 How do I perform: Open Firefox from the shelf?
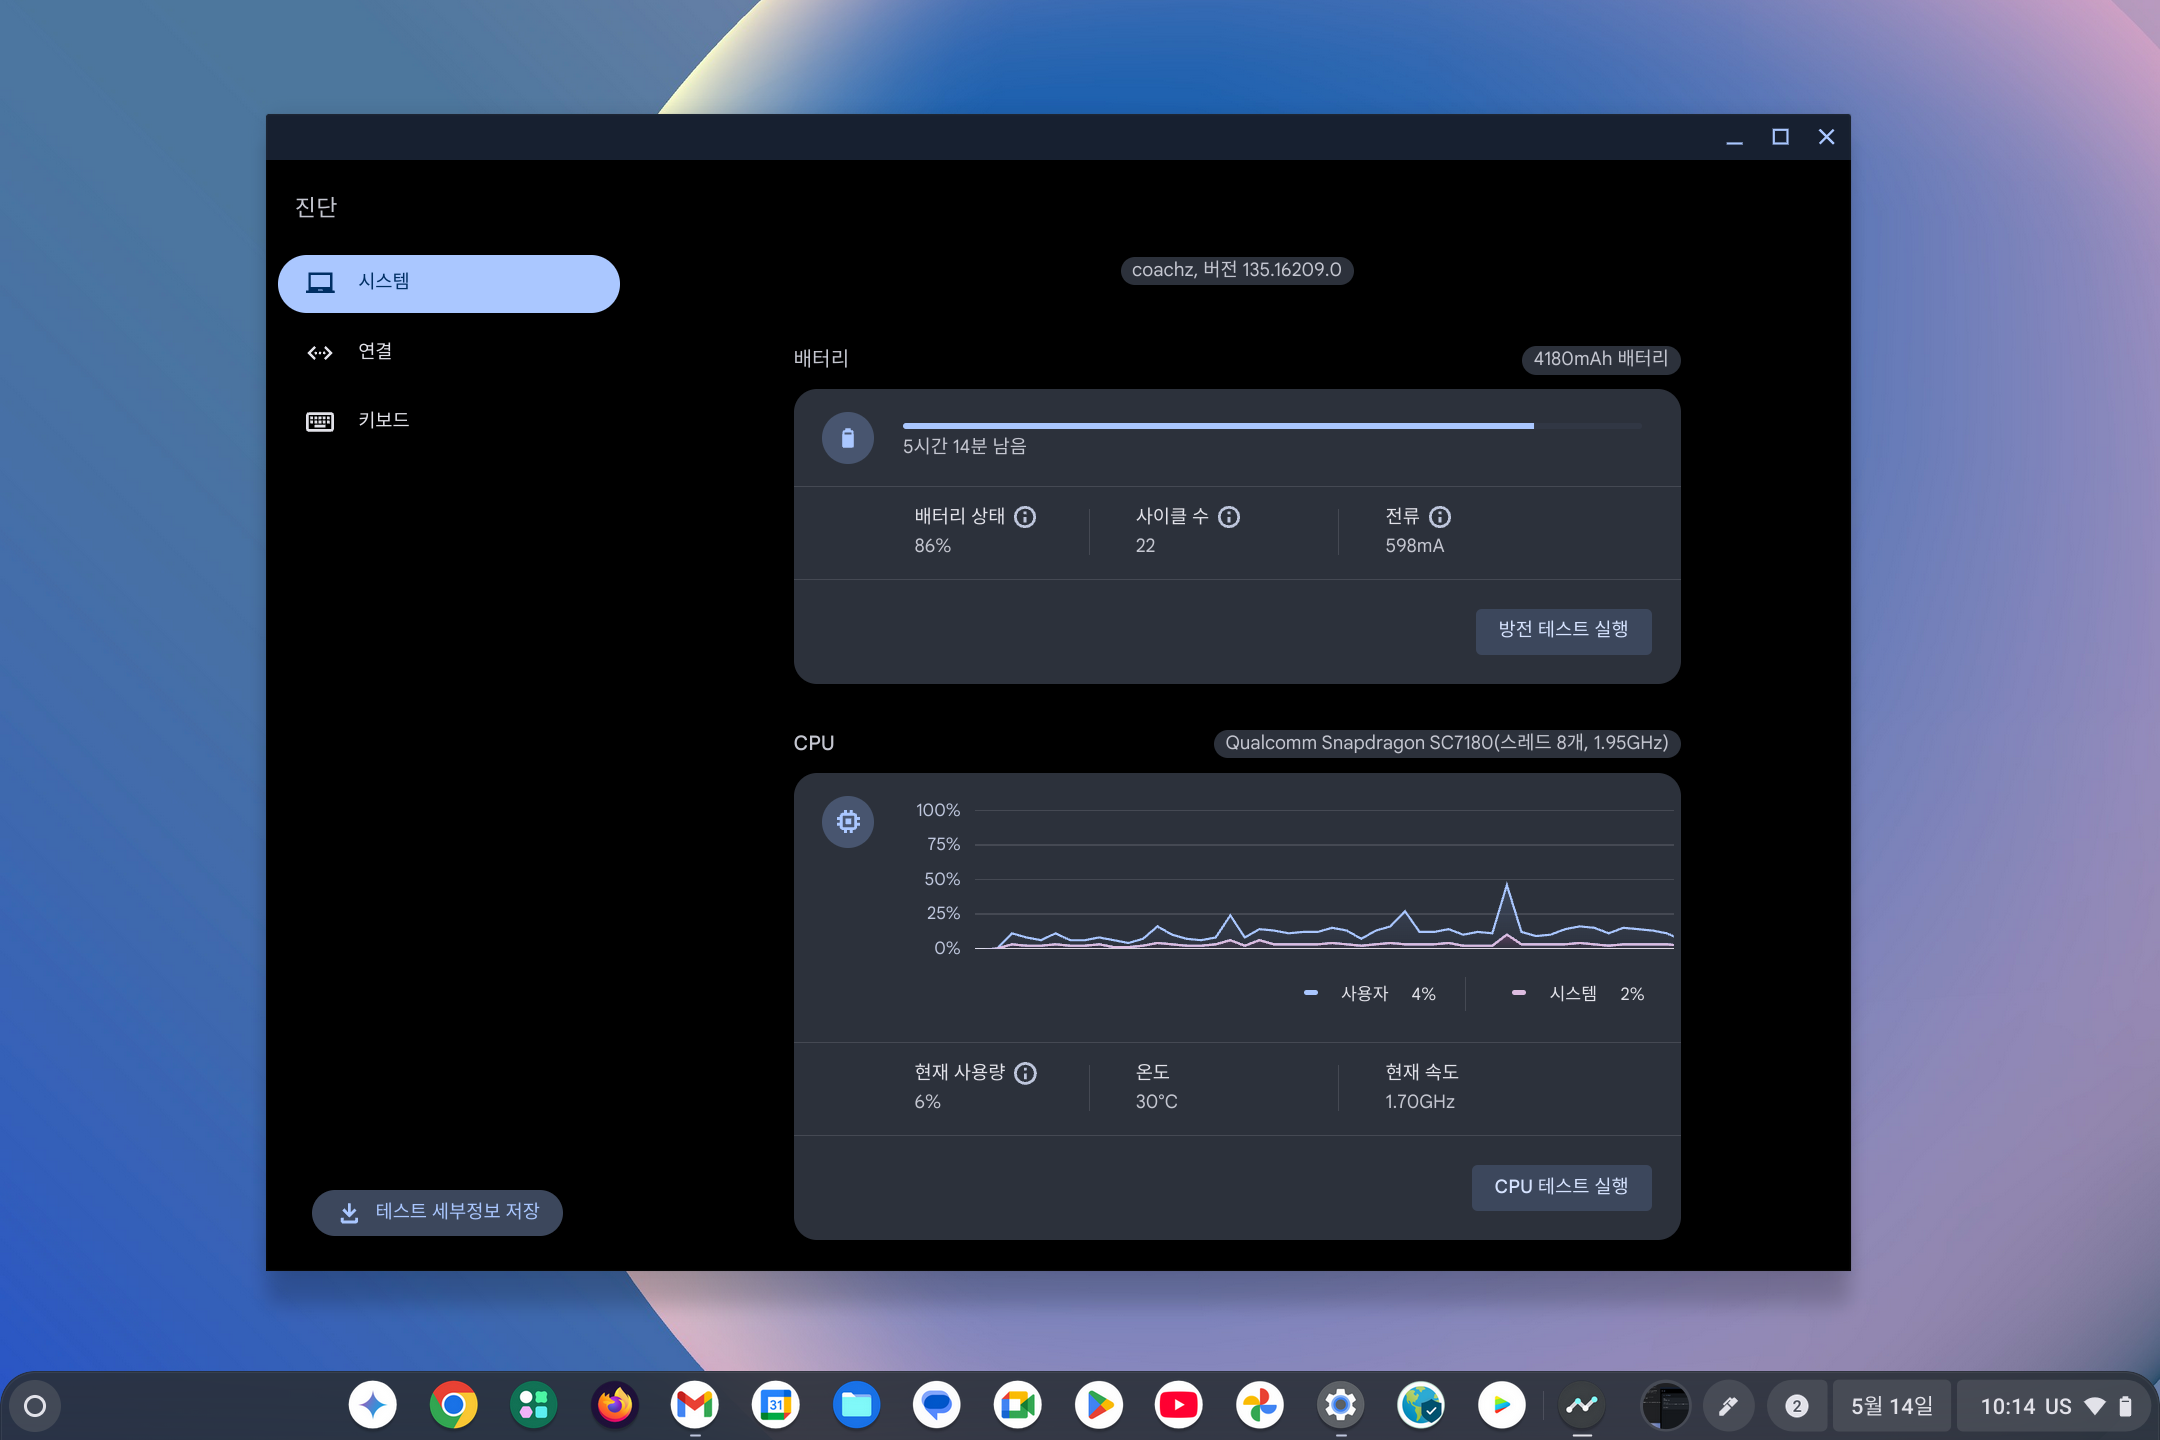point(615,1406)
